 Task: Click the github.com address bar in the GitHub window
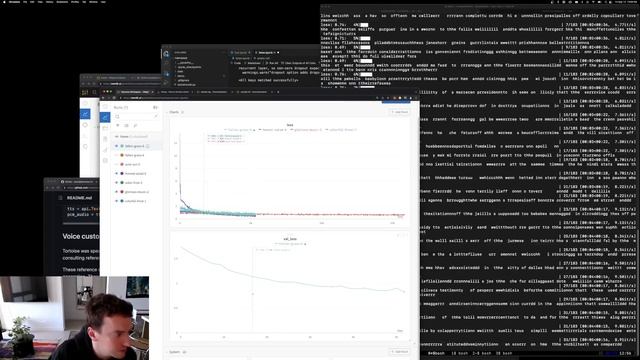[x=80, y=187]
